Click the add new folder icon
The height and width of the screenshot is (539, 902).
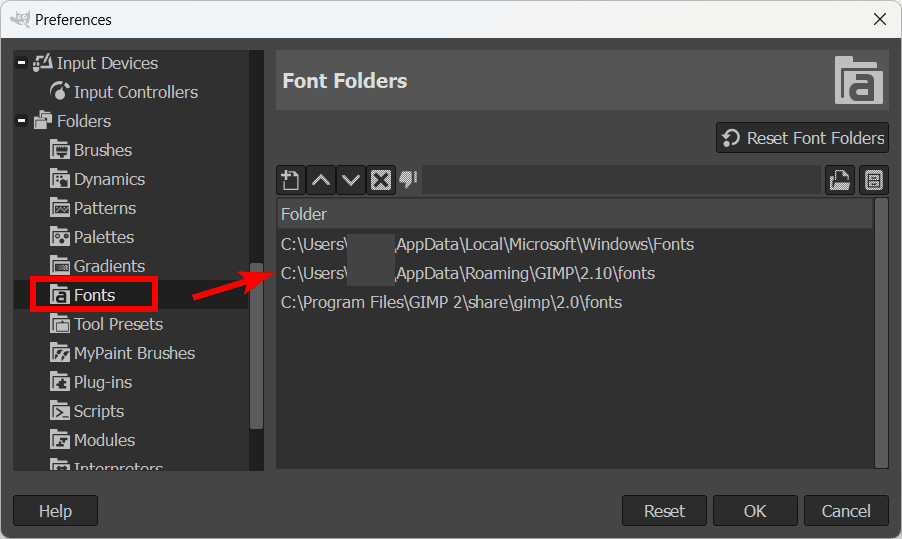pyautogui.click(x=290, y=180)
